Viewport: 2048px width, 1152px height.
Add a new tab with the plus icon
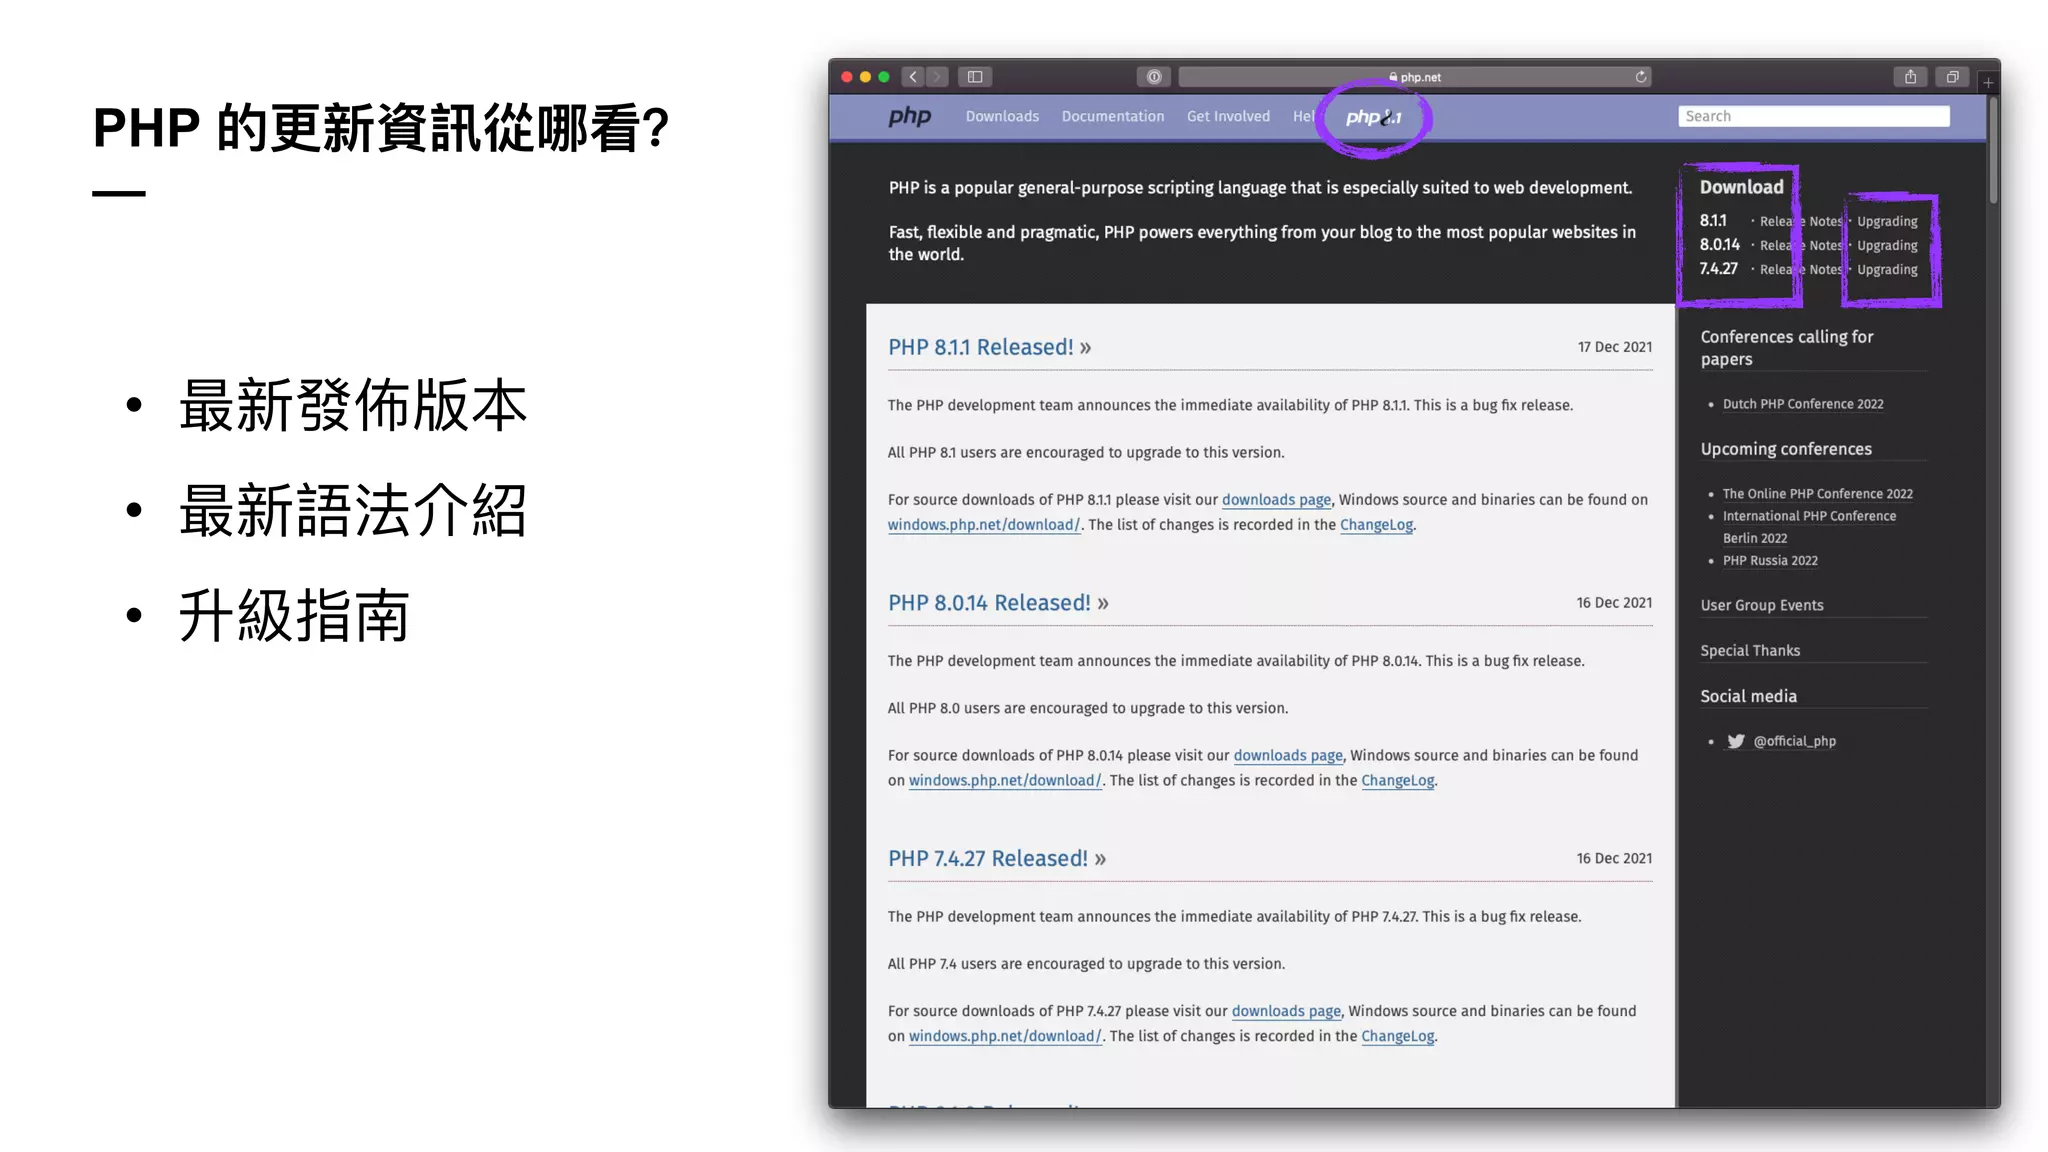pyautogui.click(x=1988, y=82)
